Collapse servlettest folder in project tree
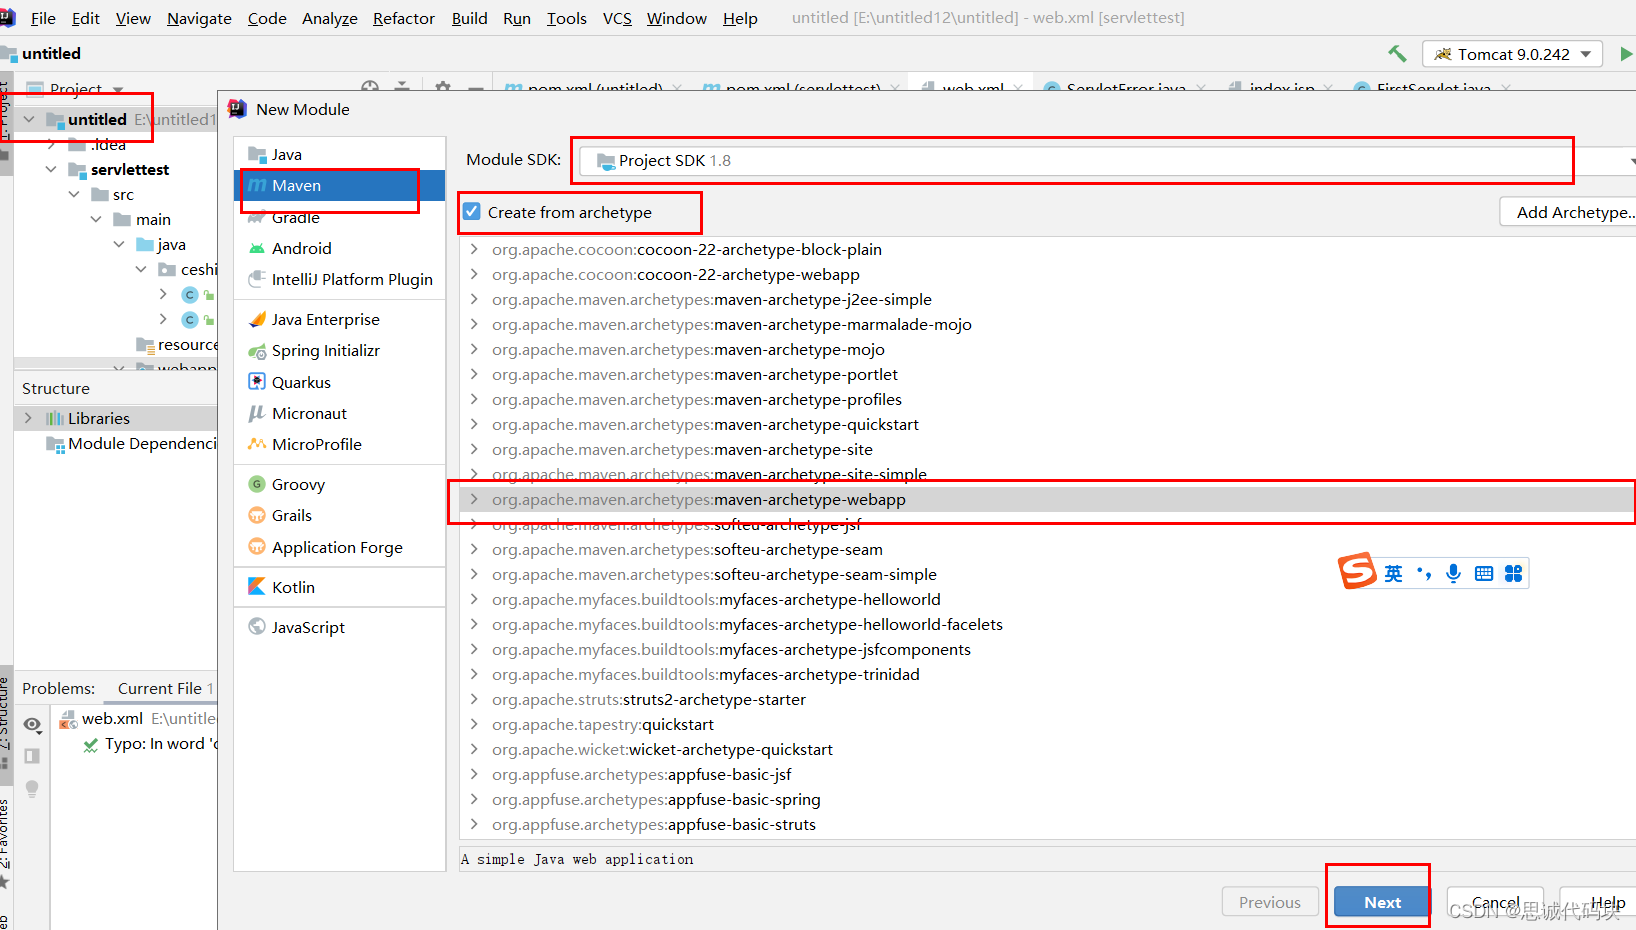This screenshot has height=930, width=1636. click(51, 169)
